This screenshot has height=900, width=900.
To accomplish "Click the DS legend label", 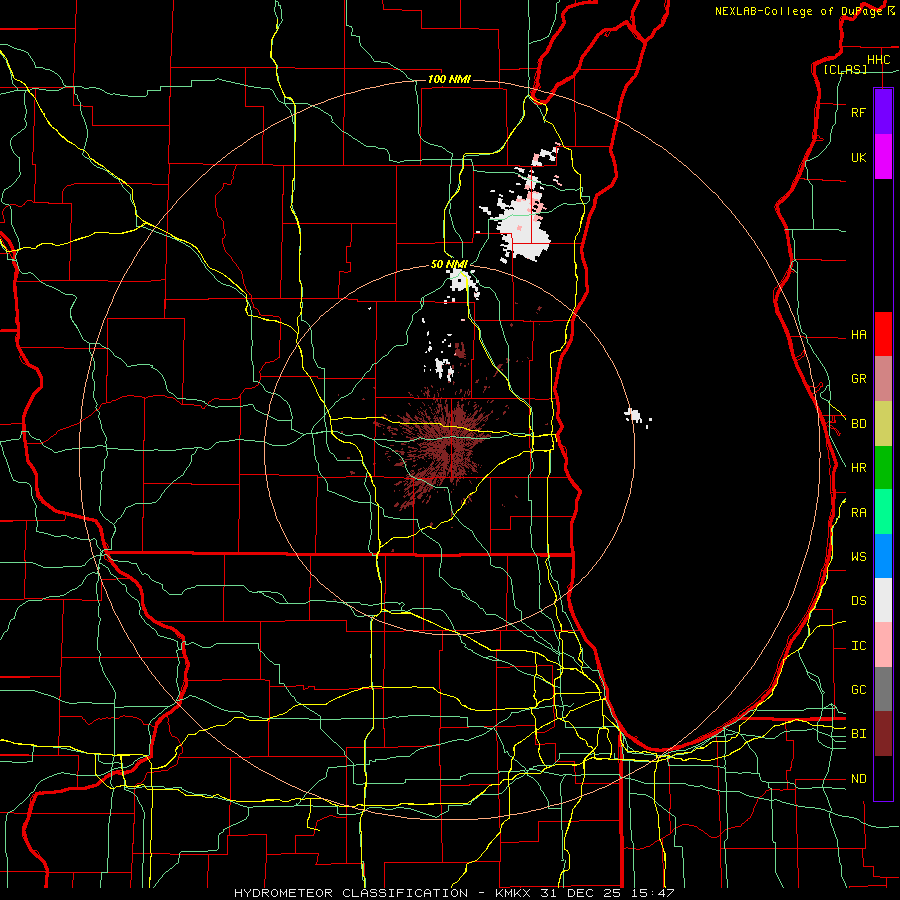I will [858, 601].
